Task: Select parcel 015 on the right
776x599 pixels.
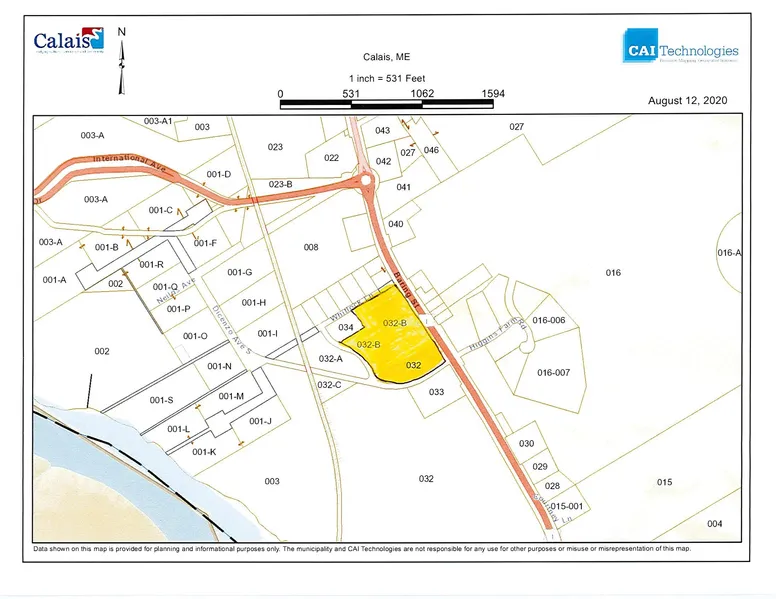Action: pos(664,483)
